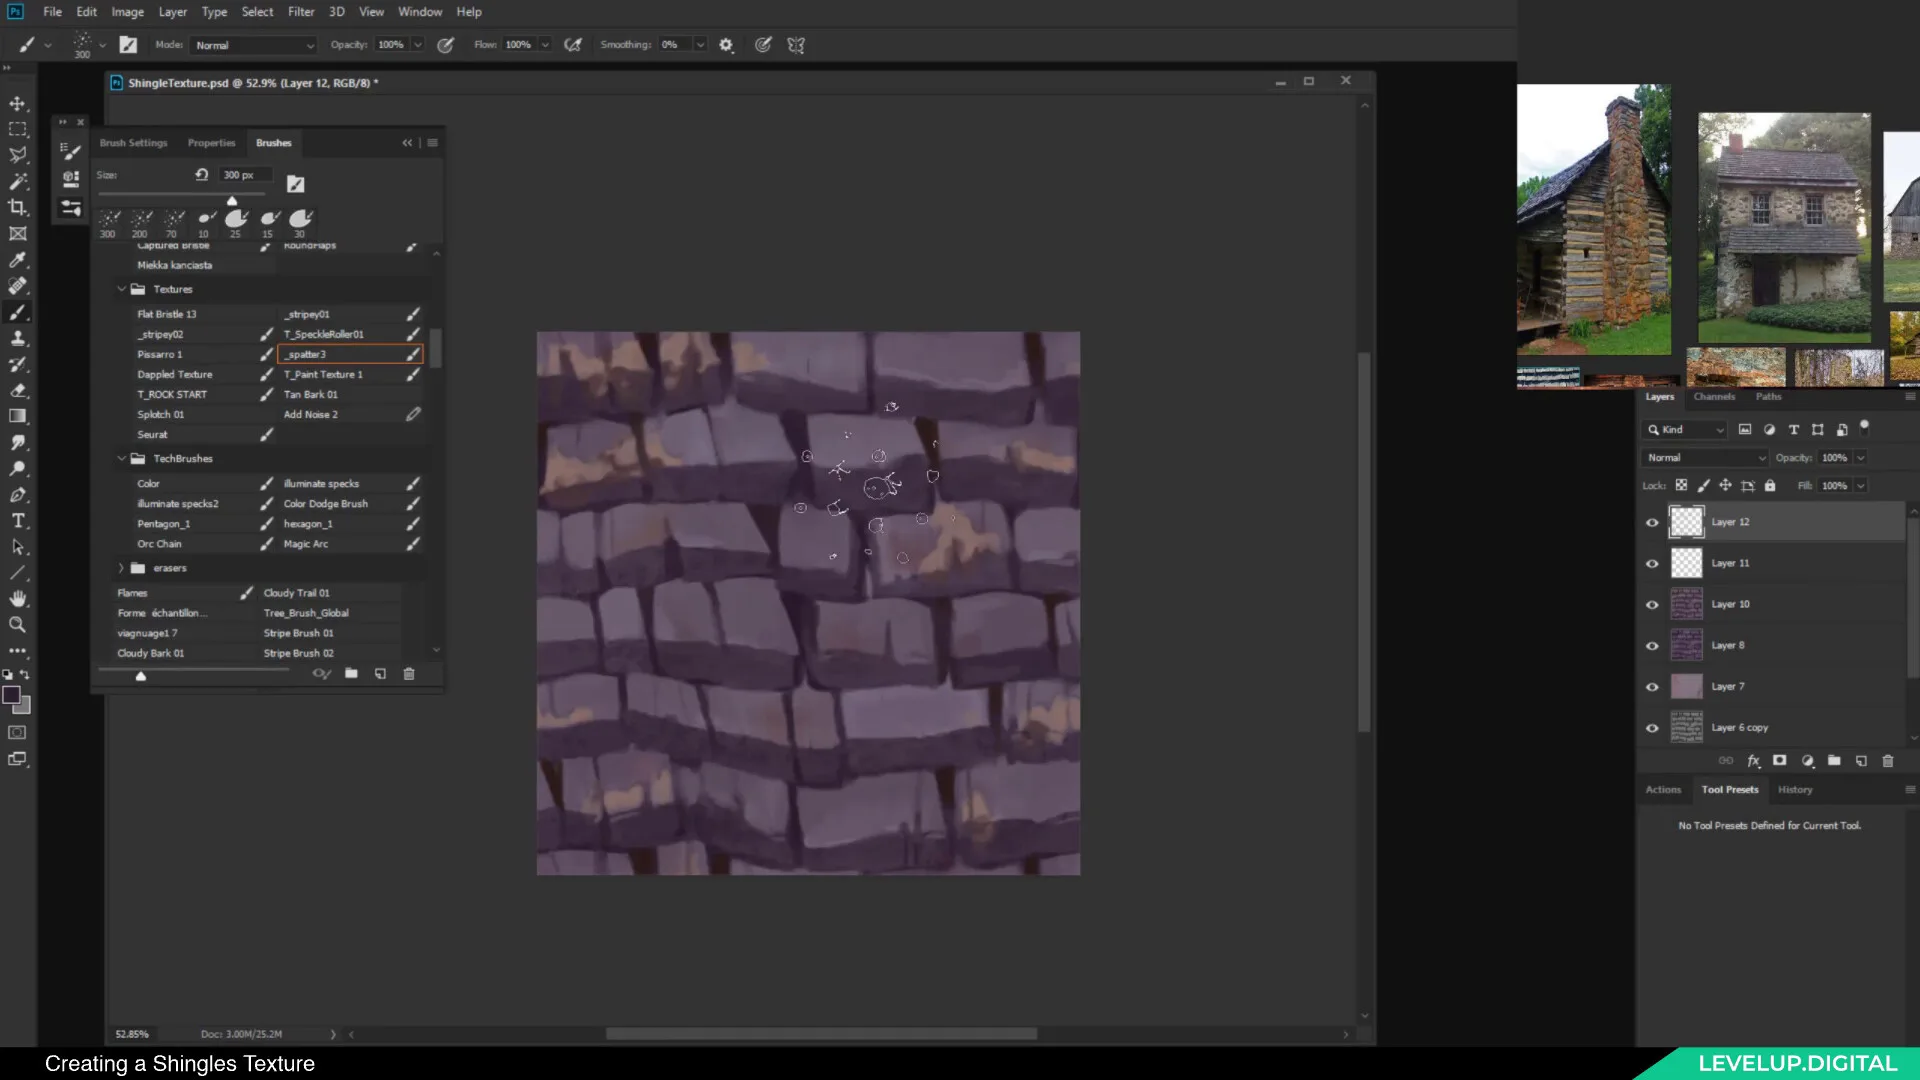Image resolution: width=1920 pixels, height=1080 pixels.
Task: Open brush Opacity dropdown arrow
Action: (x=418, y=45)
